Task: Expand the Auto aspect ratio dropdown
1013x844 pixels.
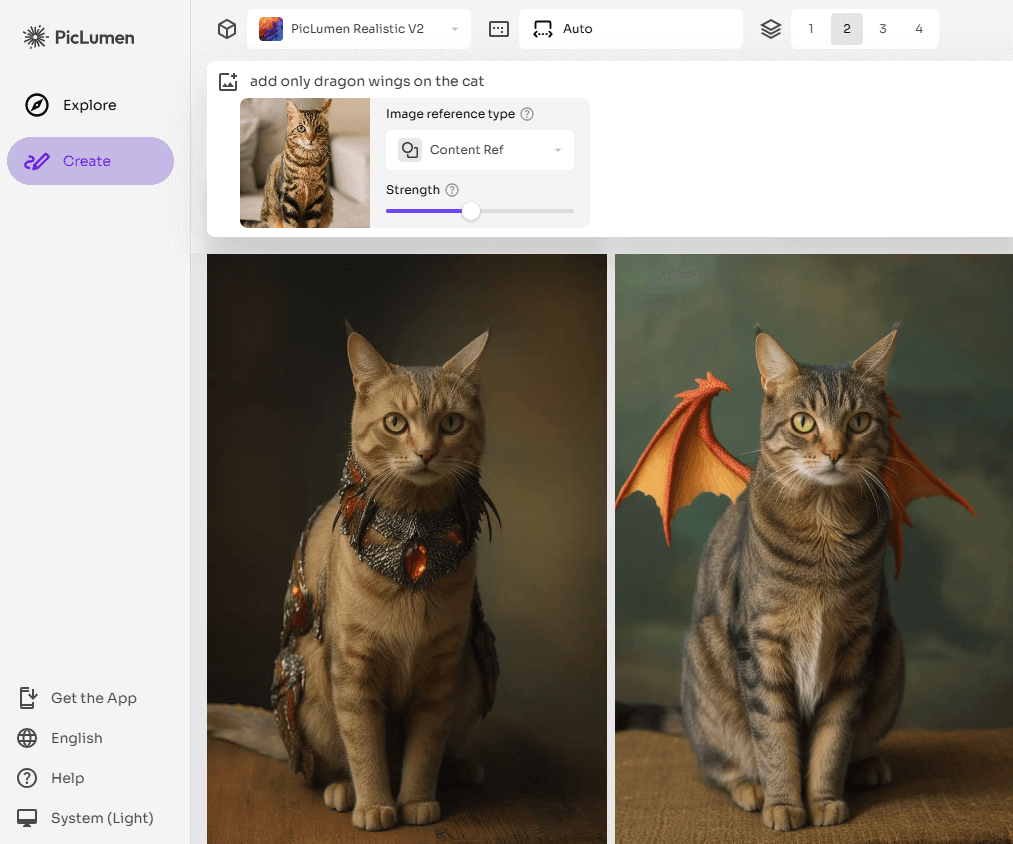Action: pos(630,29)
